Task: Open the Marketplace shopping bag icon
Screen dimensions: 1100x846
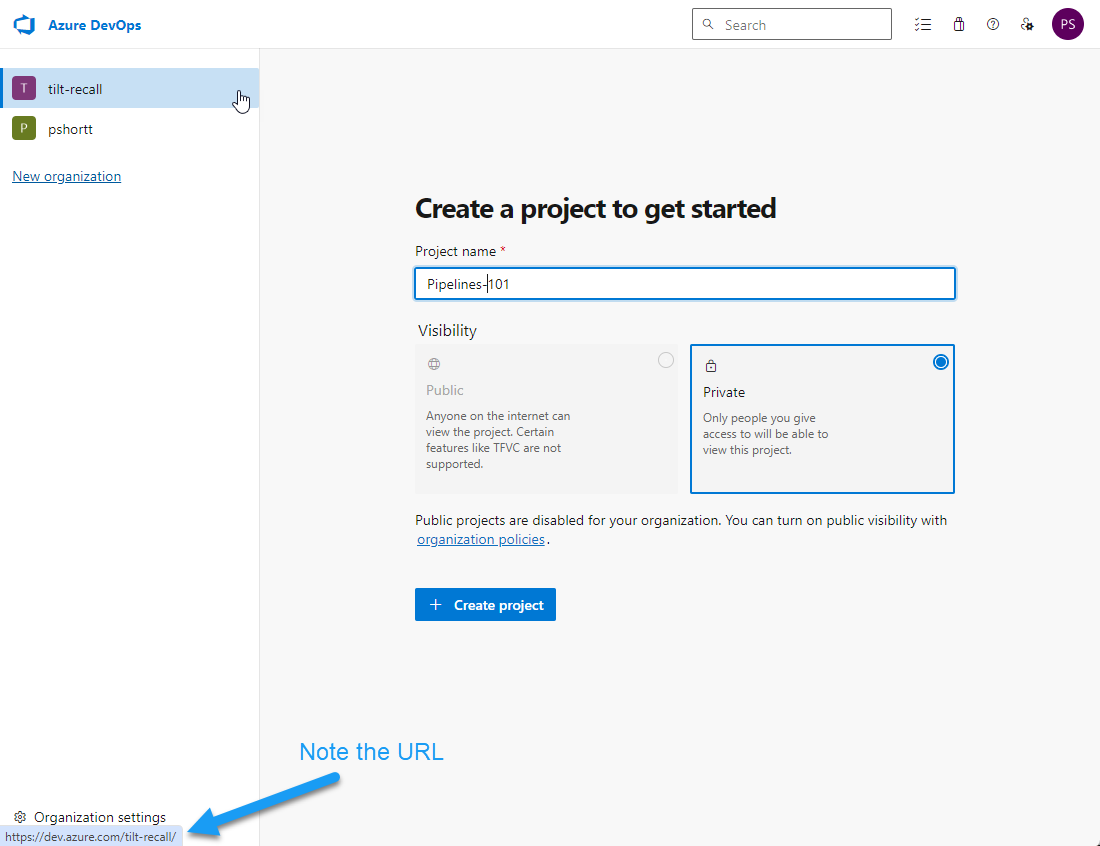Action: (x=958, y=24)
